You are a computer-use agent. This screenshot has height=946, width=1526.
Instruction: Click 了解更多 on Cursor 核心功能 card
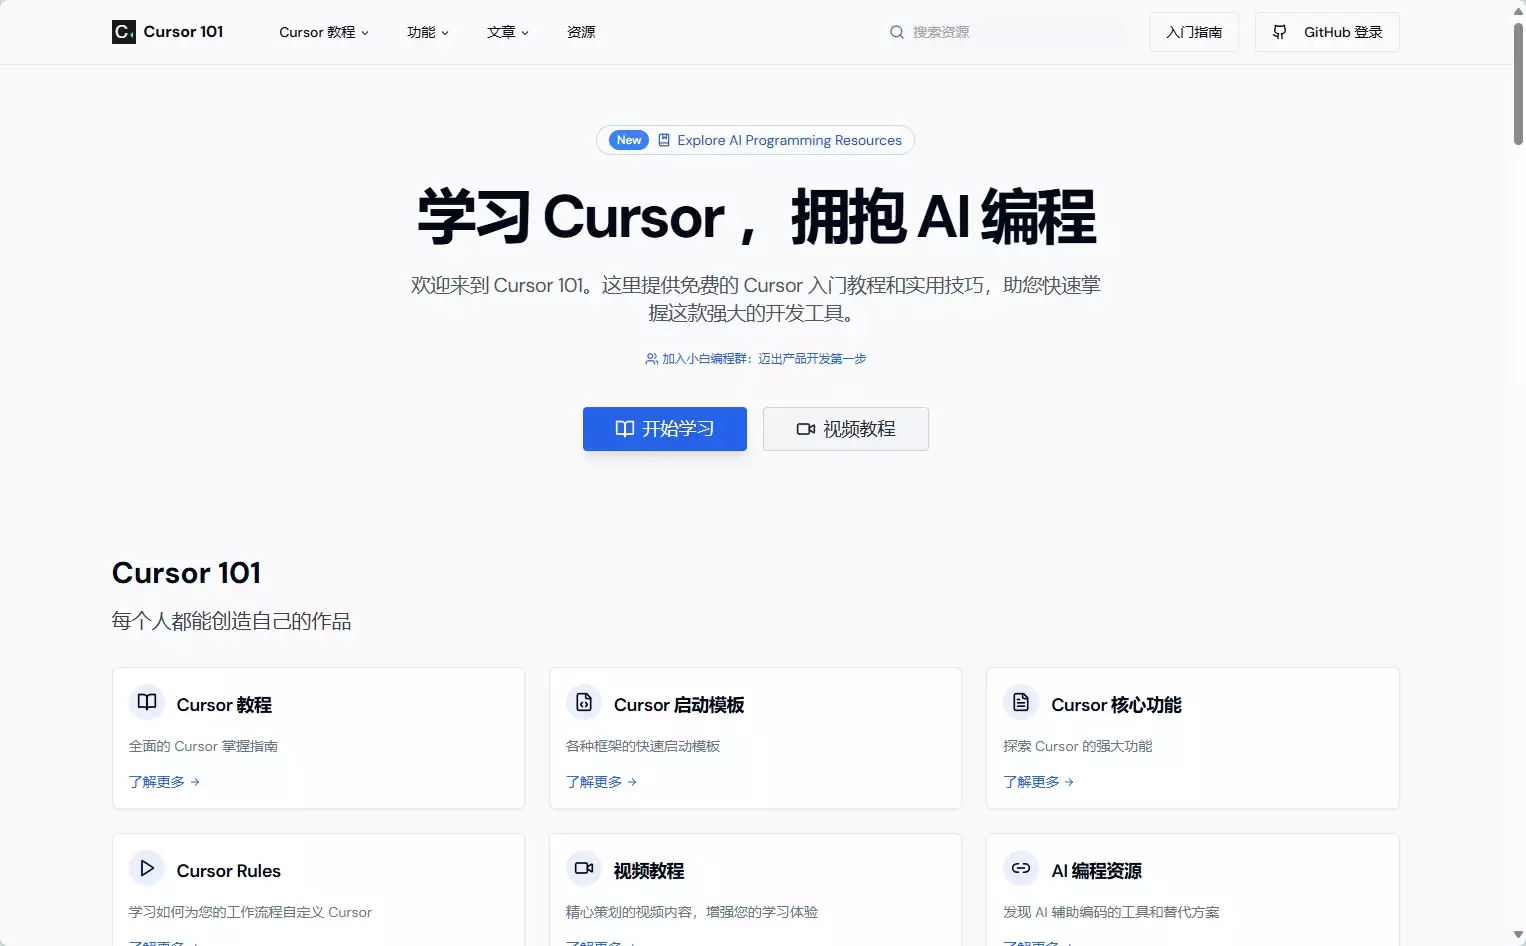(x=1039, y=782)
